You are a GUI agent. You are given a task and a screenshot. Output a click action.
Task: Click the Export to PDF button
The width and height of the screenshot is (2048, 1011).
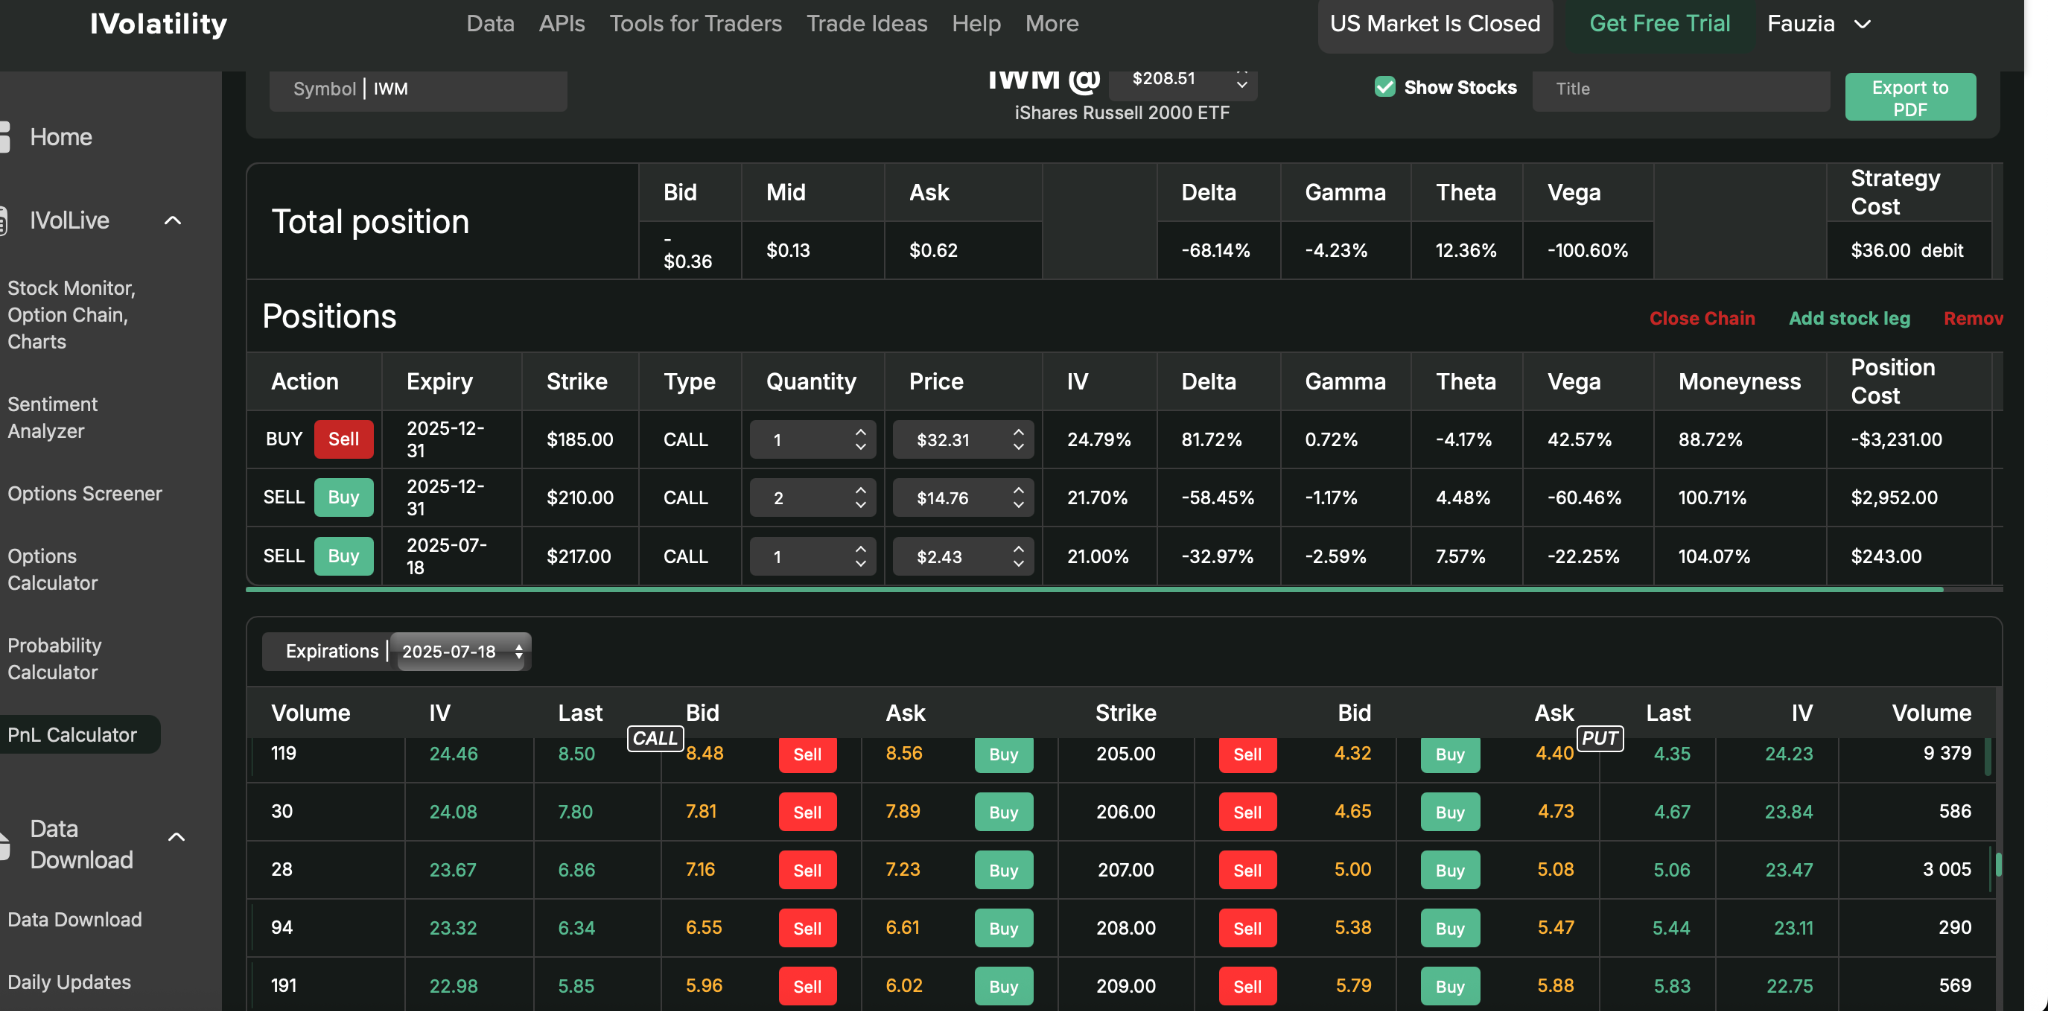click(1910, 97)
